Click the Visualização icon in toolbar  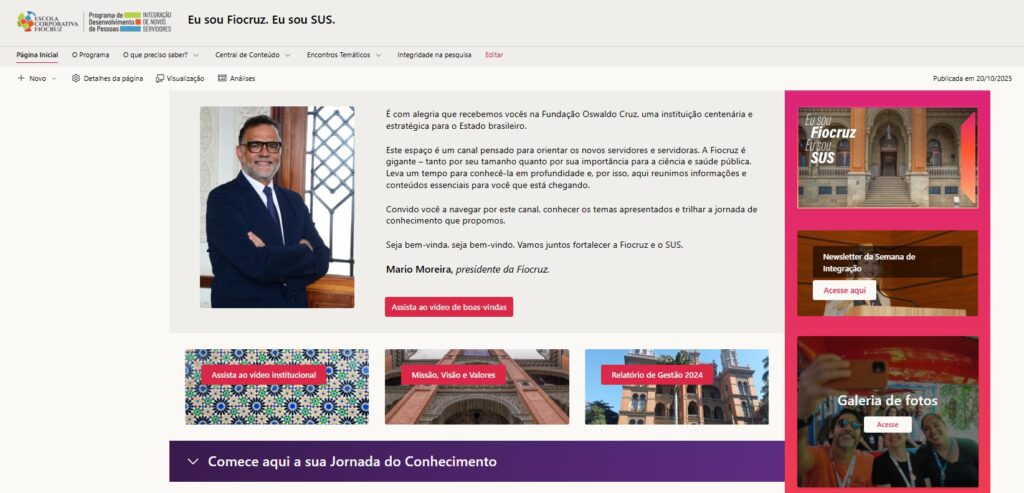pyautogui.click(x=160, y=78)
